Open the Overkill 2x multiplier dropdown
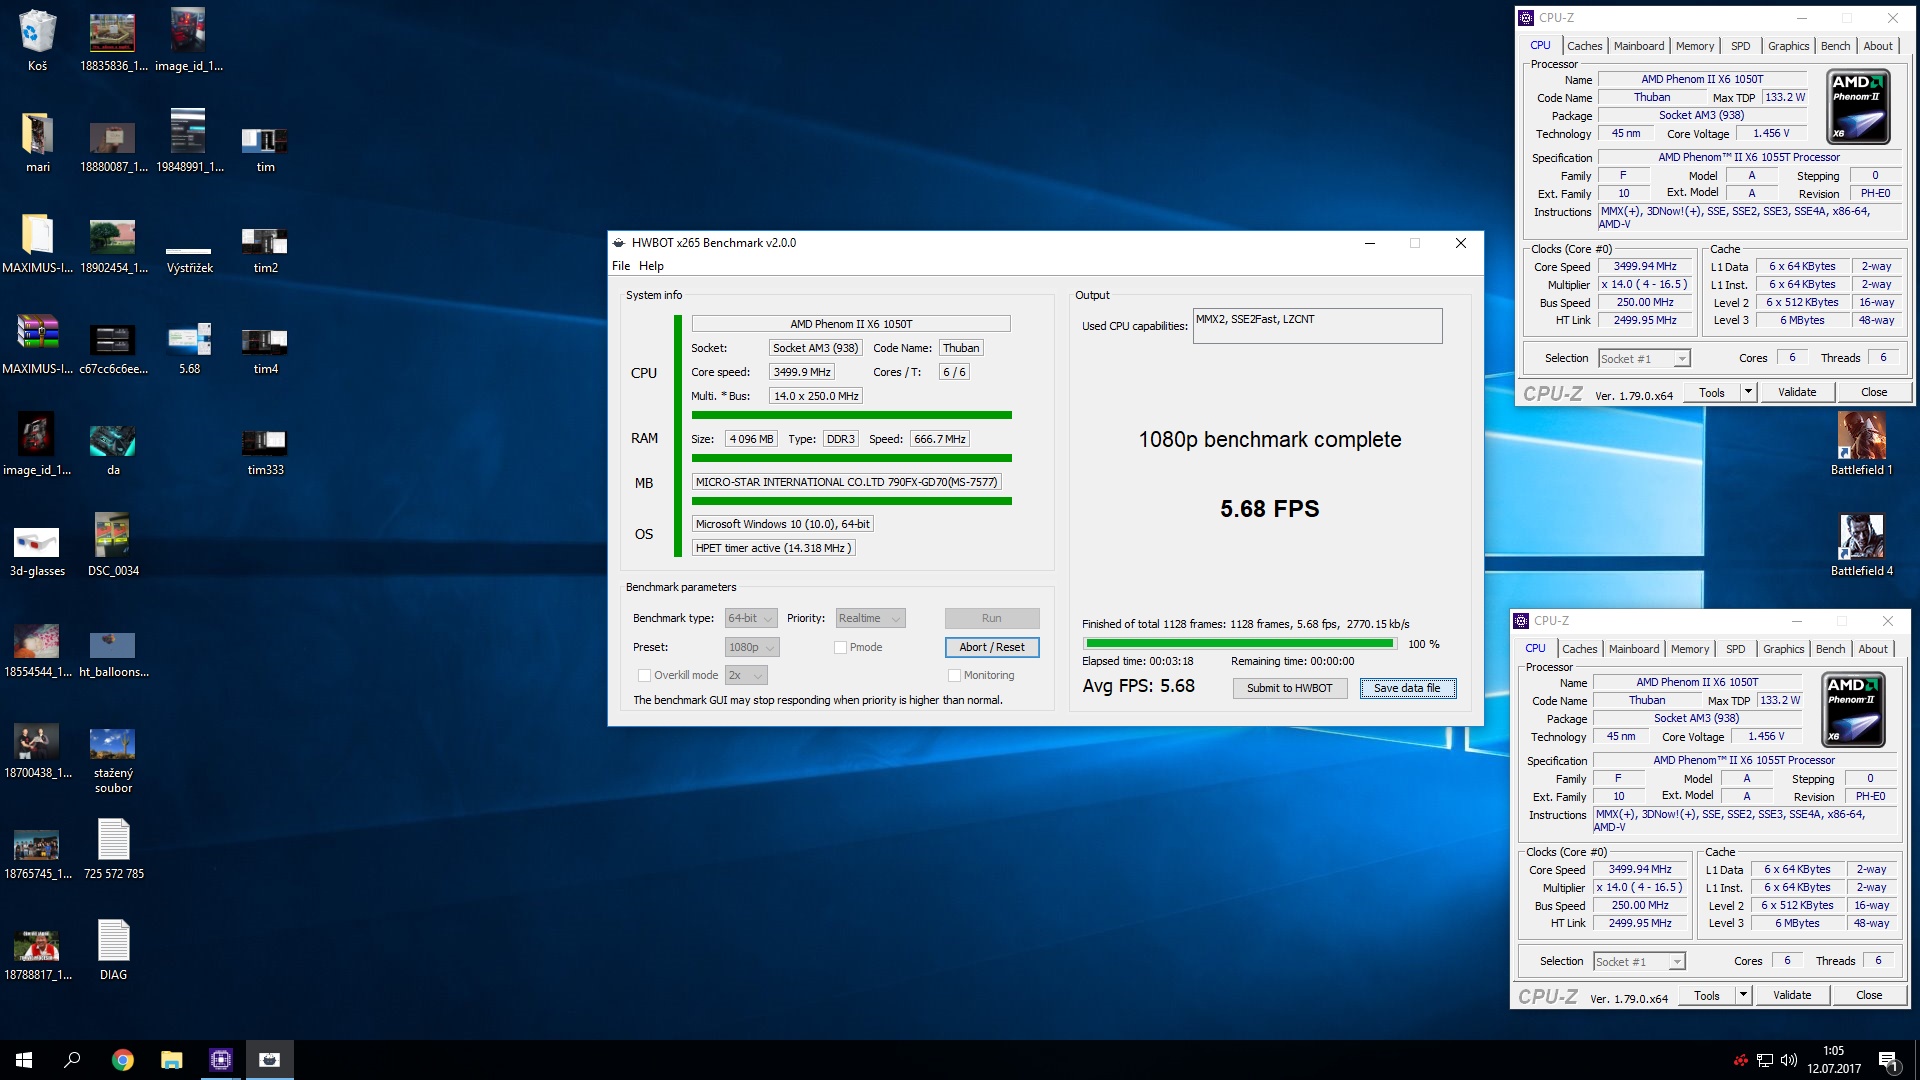The height and width of the screenshot is (1080, 1920). click(x=746, y=675)
